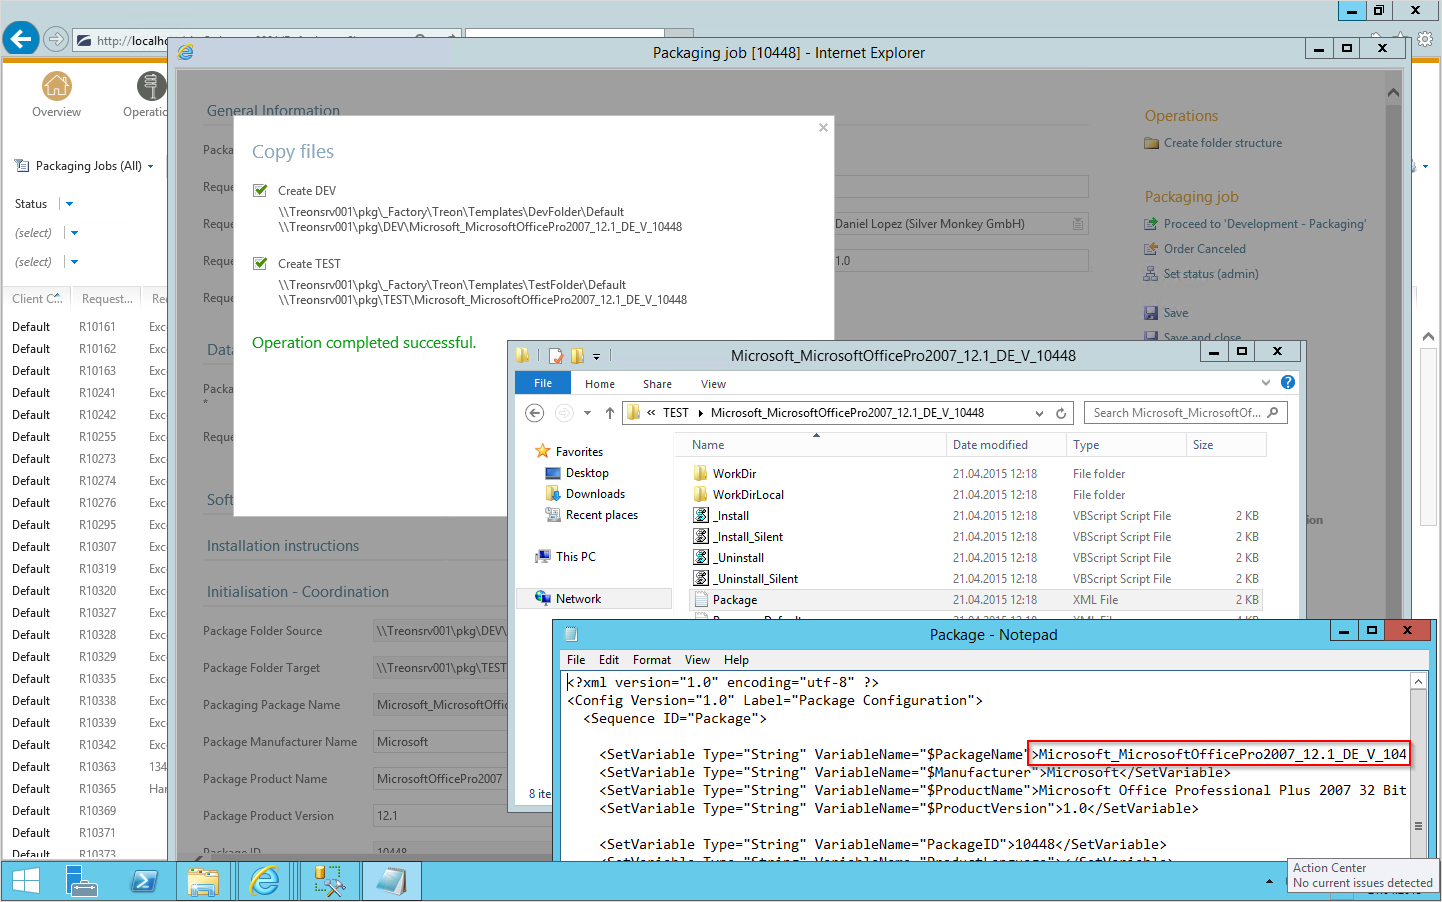The height and width of the screenshot is (902, 1442).
Task: Uncheck the Create DEV checkbox
Action: click(x=260, y=190)
